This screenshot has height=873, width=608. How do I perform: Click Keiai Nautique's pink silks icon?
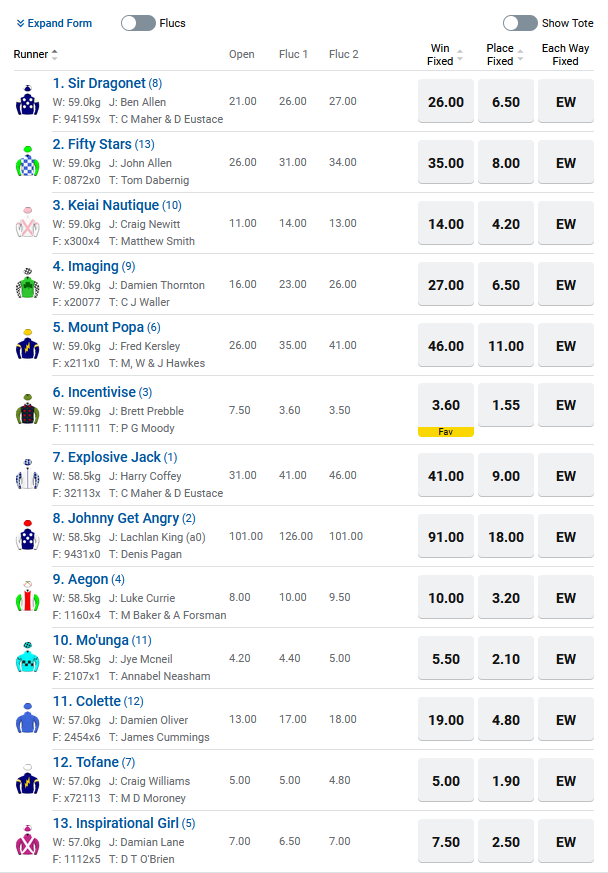[27, 223]
